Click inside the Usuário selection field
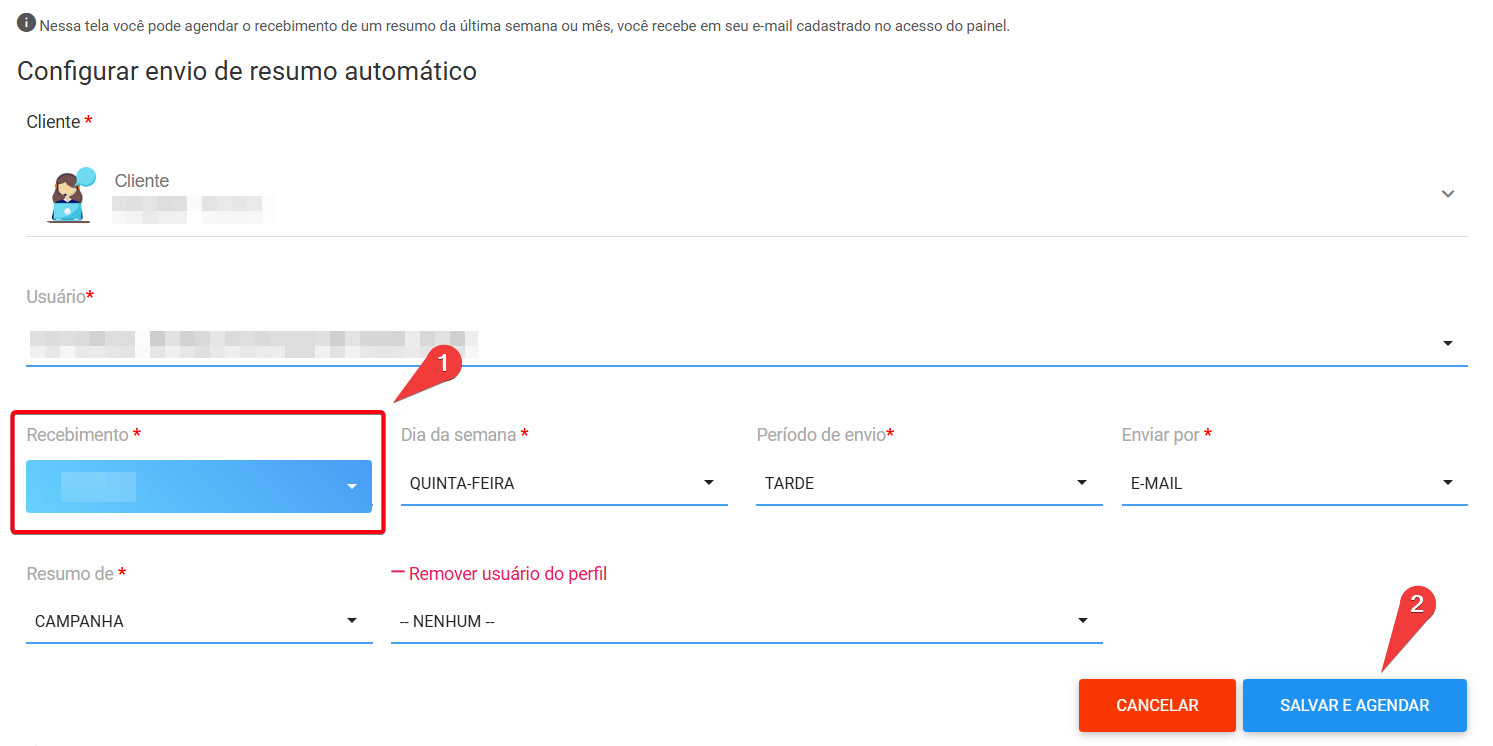 pos(700,344)
